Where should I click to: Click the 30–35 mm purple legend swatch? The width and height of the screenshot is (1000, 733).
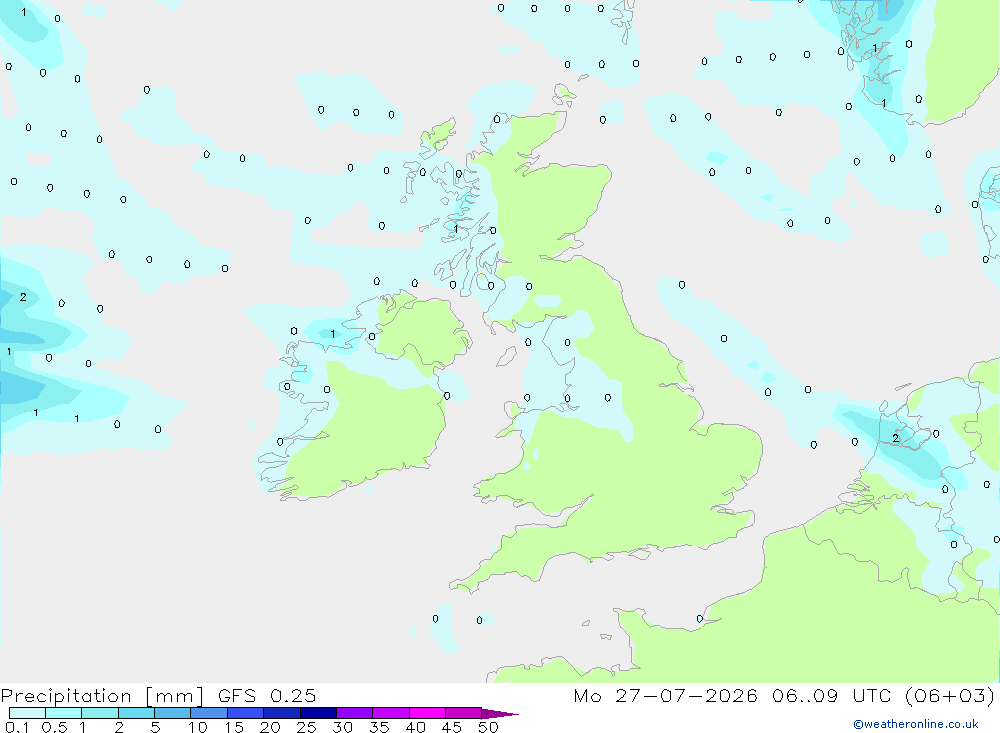click(x=355, y=713)
